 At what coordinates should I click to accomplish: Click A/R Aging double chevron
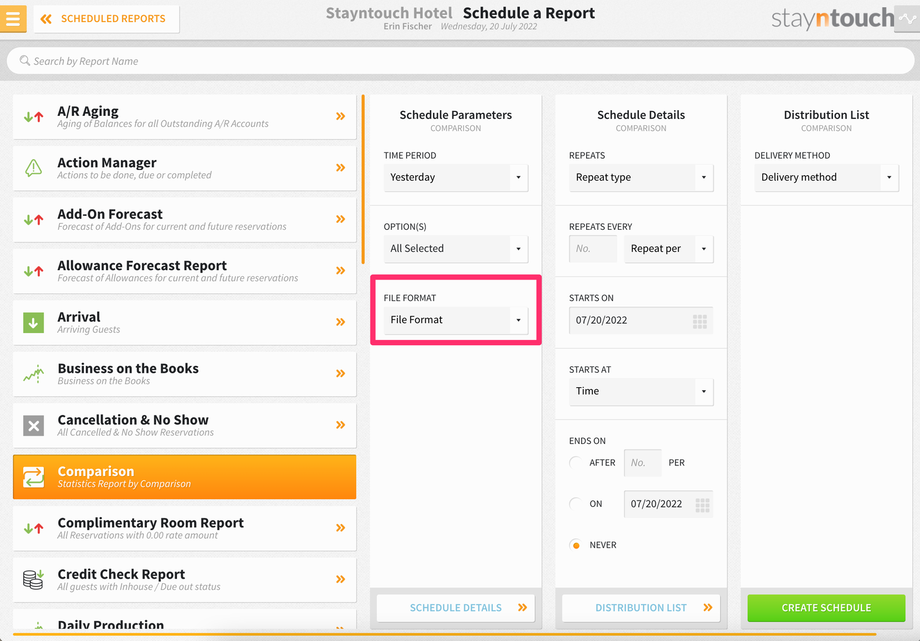(x=340, y=116)
